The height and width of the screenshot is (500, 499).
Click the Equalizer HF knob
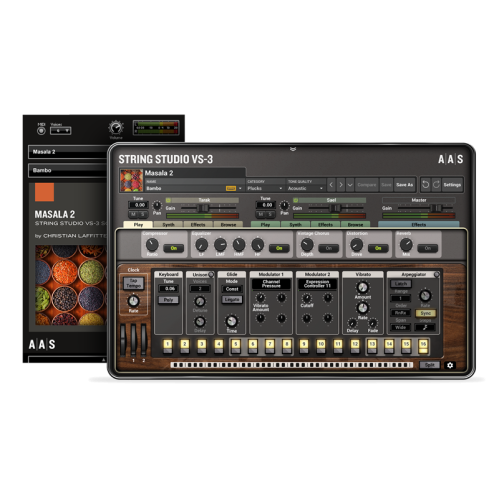(257, 245)
